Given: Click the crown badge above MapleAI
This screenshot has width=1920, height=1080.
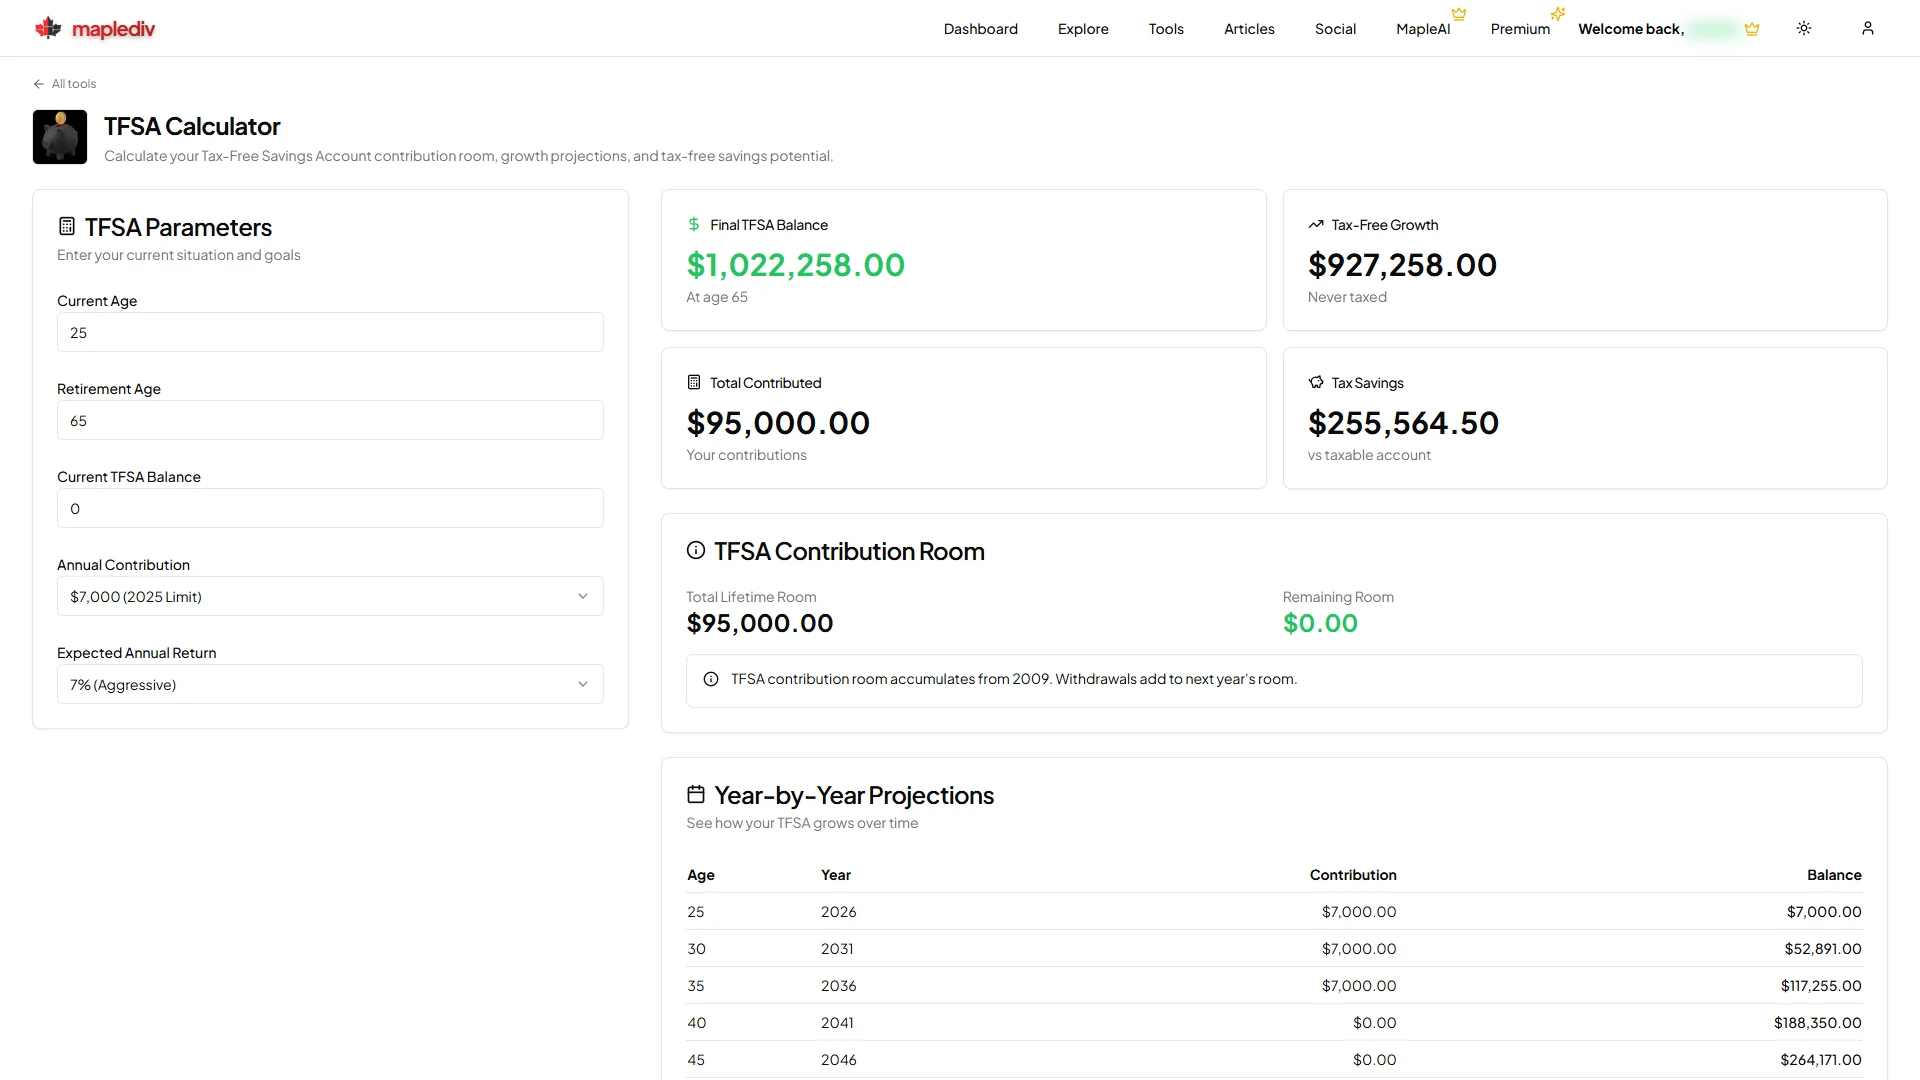Looking at the screenshot, I should click(x=1459, y=14).
